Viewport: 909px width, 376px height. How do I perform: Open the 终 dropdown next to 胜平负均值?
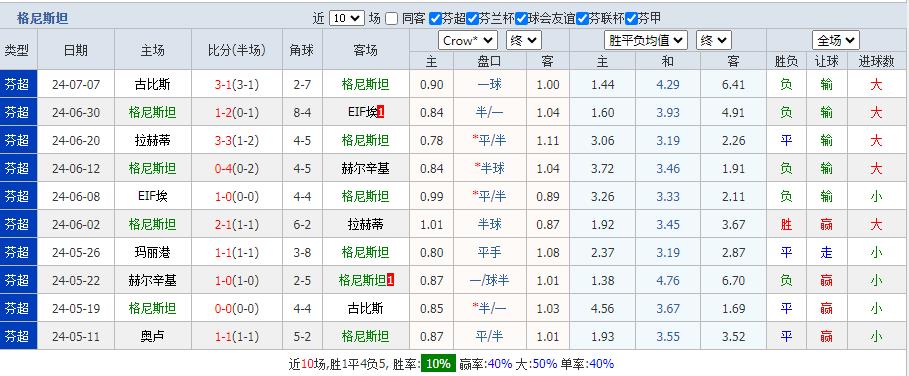point(714,41)
